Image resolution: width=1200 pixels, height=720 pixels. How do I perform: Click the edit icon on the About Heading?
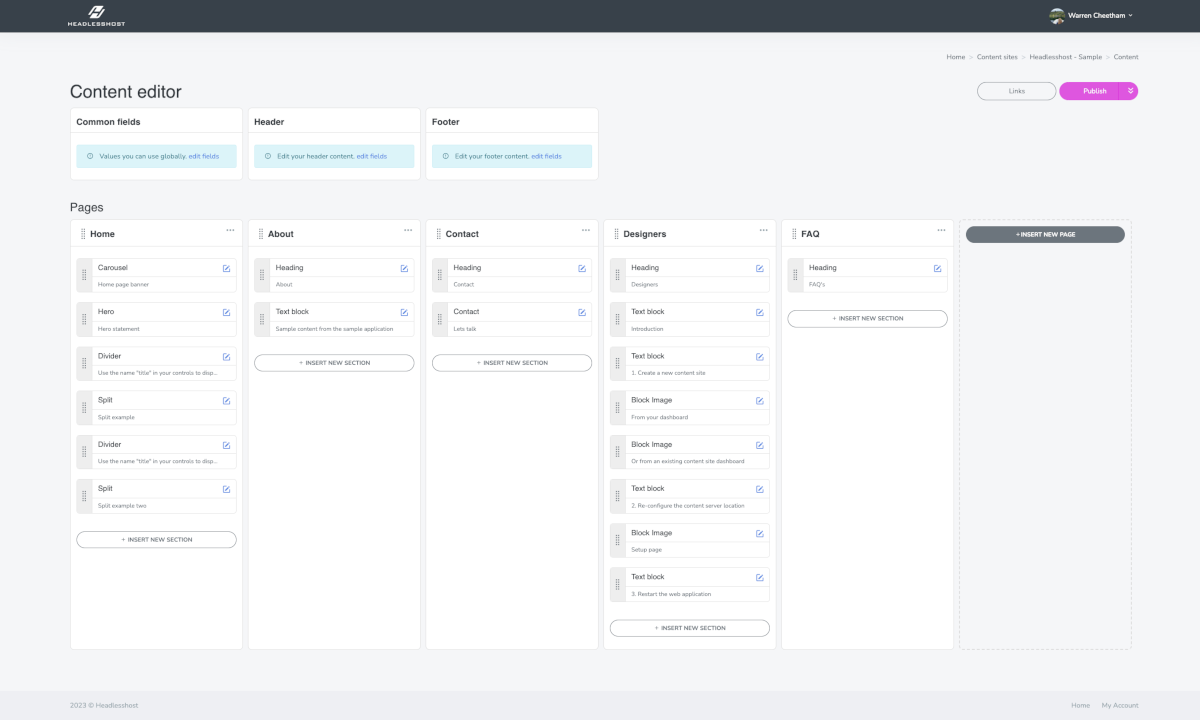click(404, 267)
